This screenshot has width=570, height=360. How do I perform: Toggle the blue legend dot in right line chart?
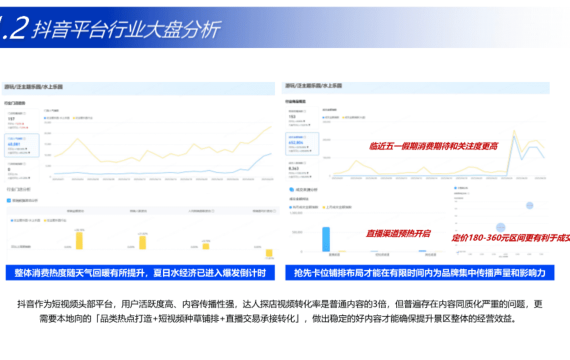(x=324, y=117)
